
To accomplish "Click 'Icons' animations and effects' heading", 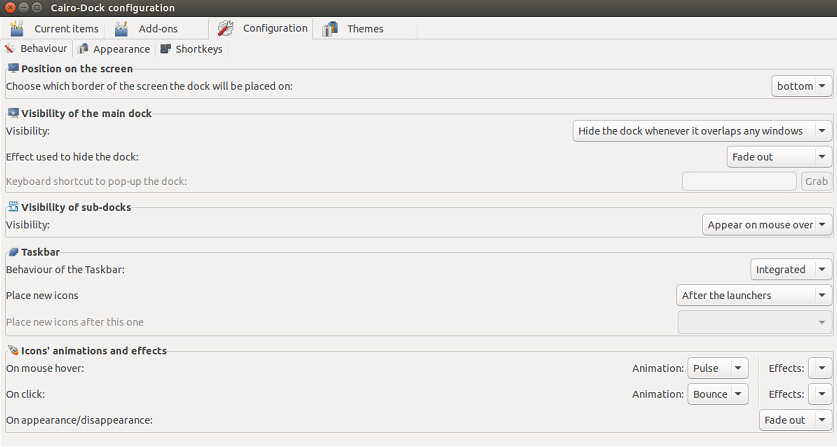I will (94, 351).
